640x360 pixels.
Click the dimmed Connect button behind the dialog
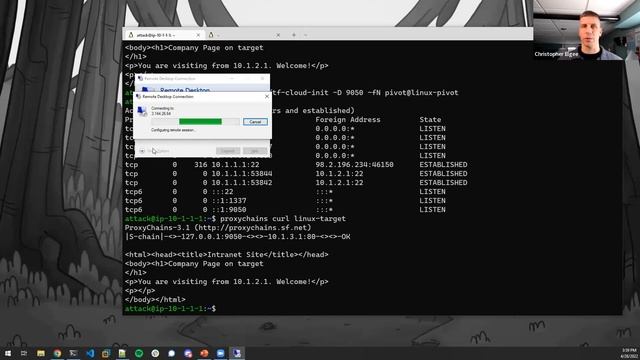(x=228, y=151)
